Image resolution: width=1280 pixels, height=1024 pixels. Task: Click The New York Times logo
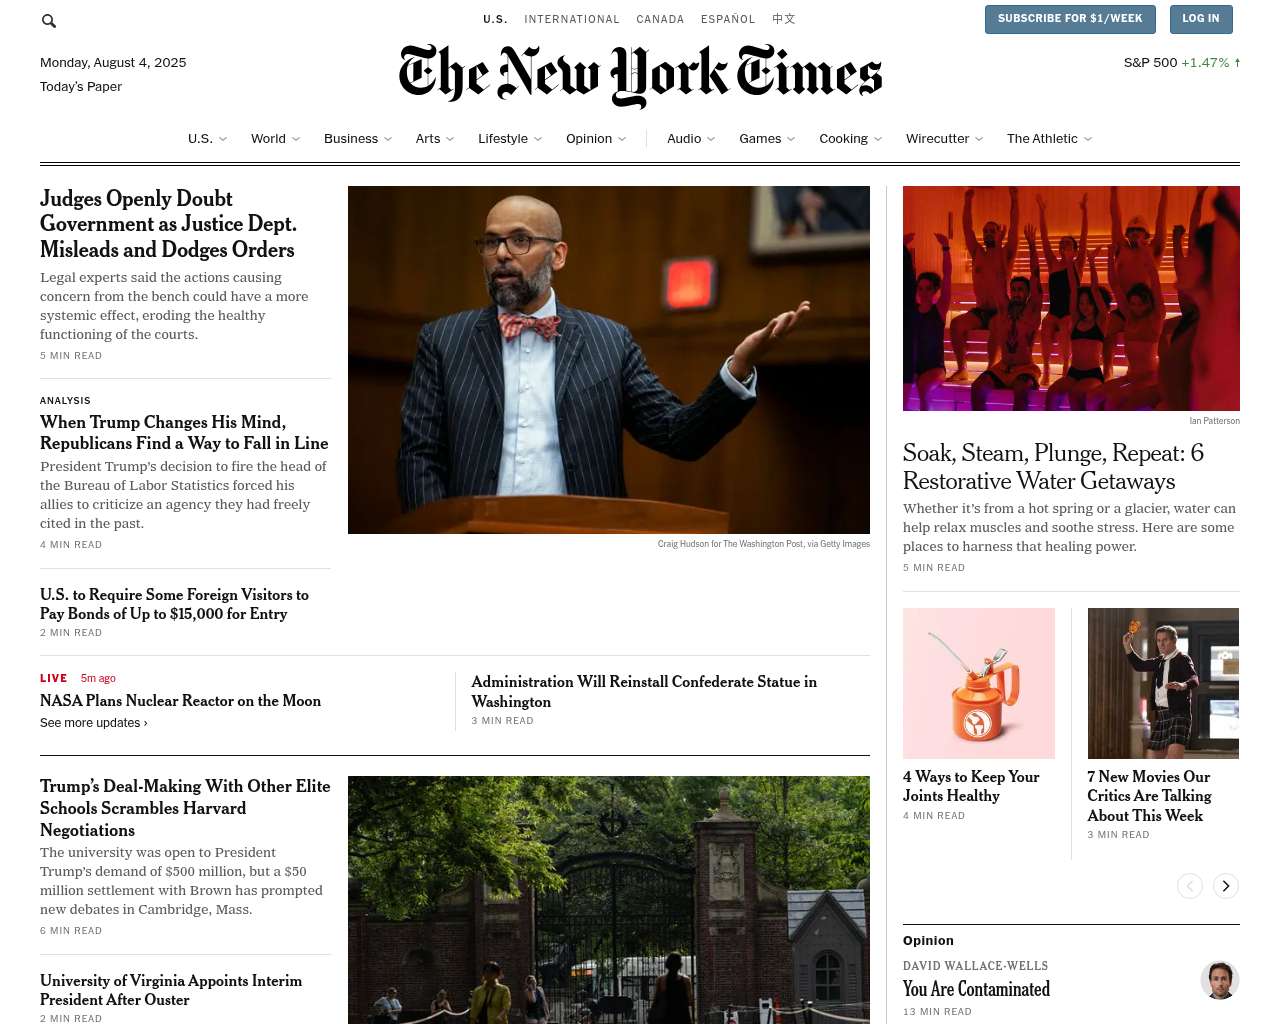pos(640,75)
